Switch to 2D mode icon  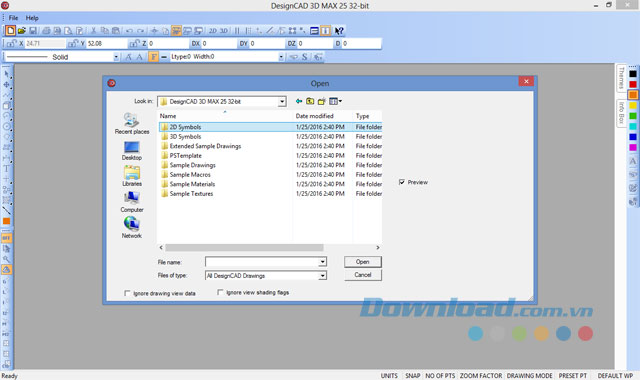tap(213, 31)
